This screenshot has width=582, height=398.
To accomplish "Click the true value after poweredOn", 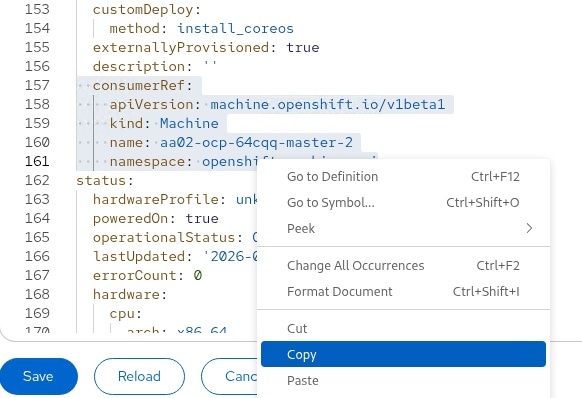I will click(x=202, y=218).
